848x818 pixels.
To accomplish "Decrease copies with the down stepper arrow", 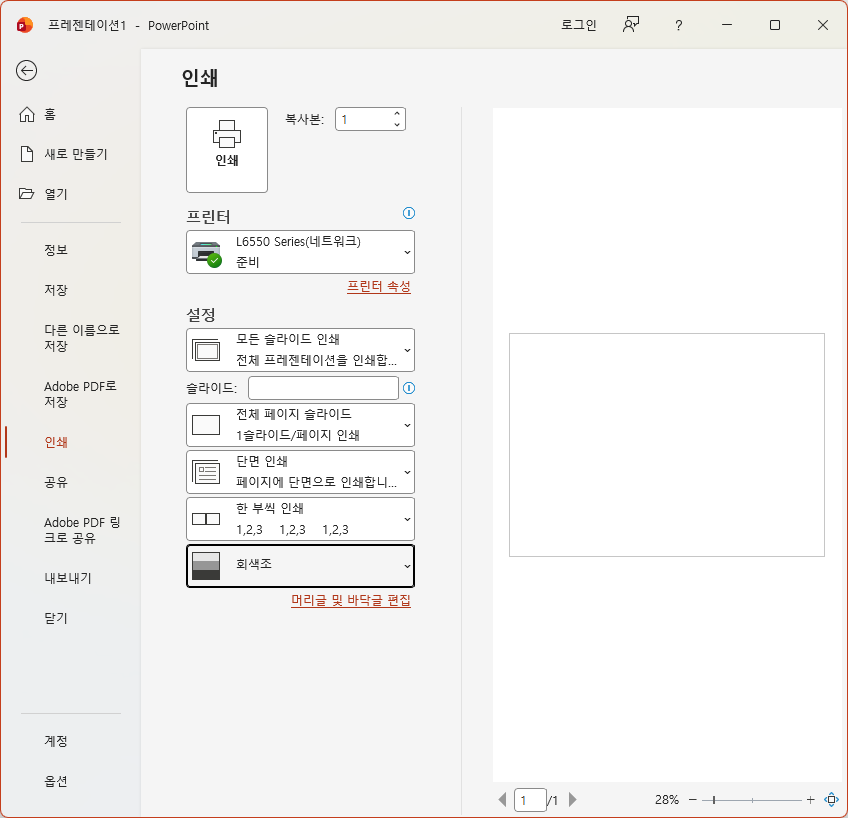I will click(x=397, y=125).
